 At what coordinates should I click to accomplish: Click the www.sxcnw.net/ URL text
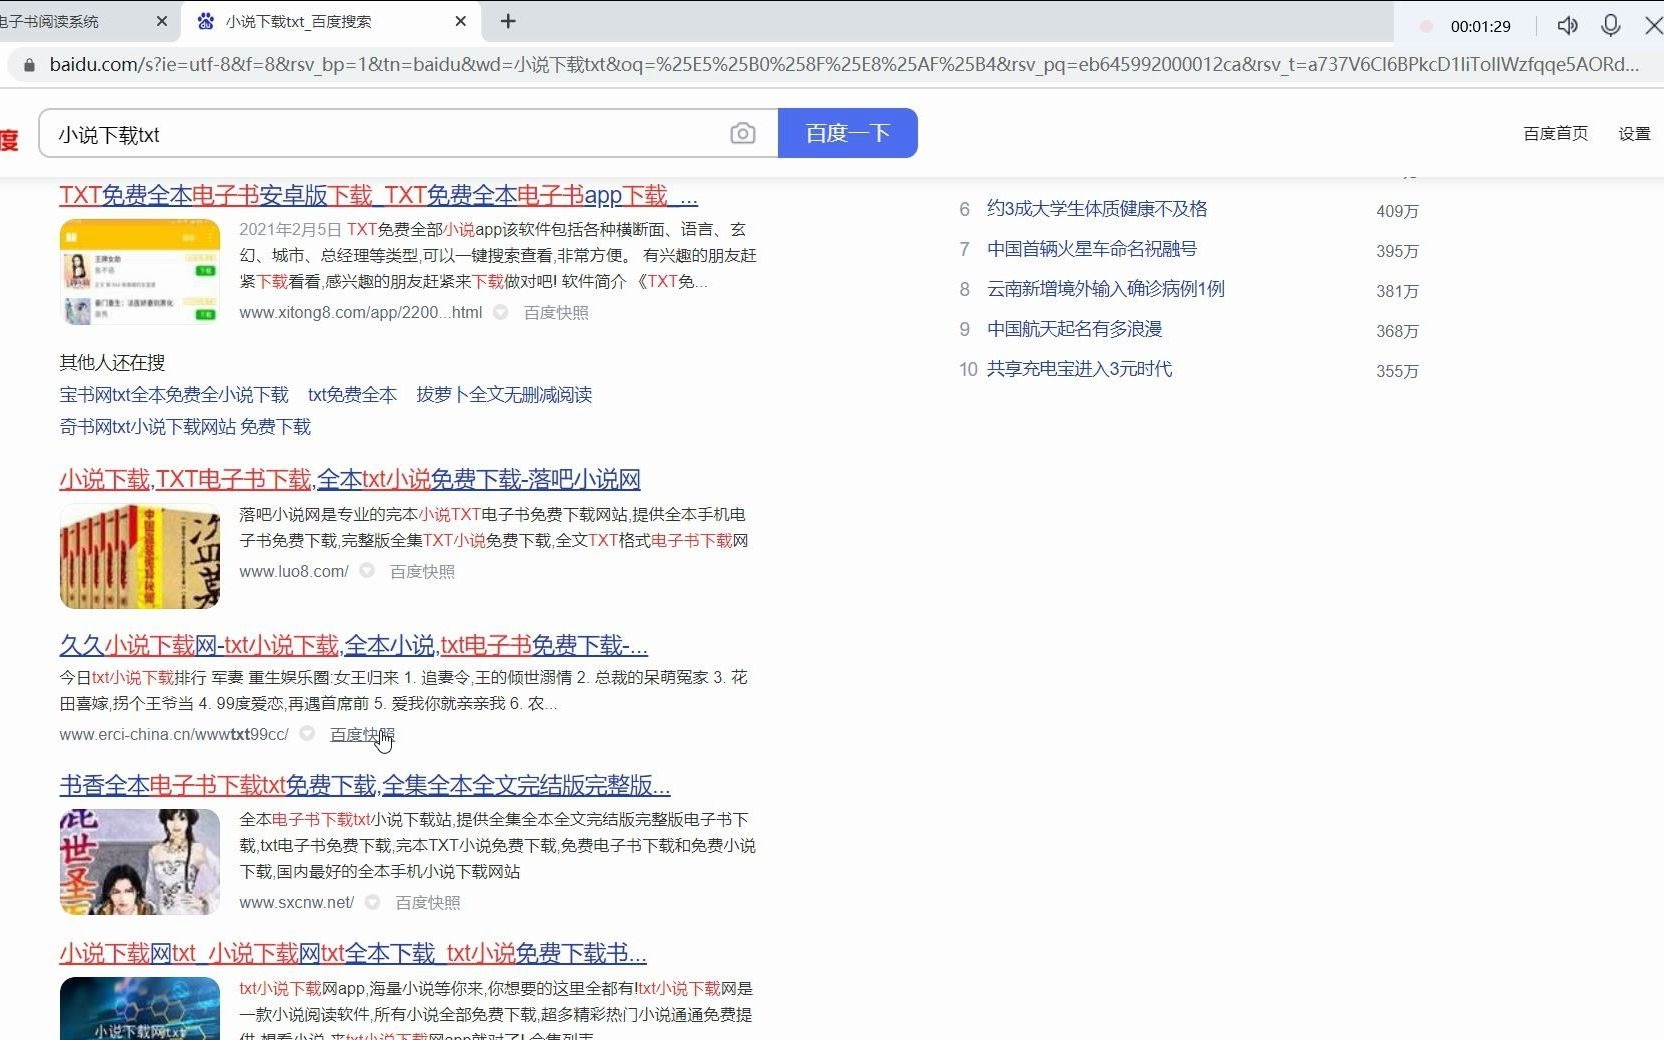click(297, 903)
